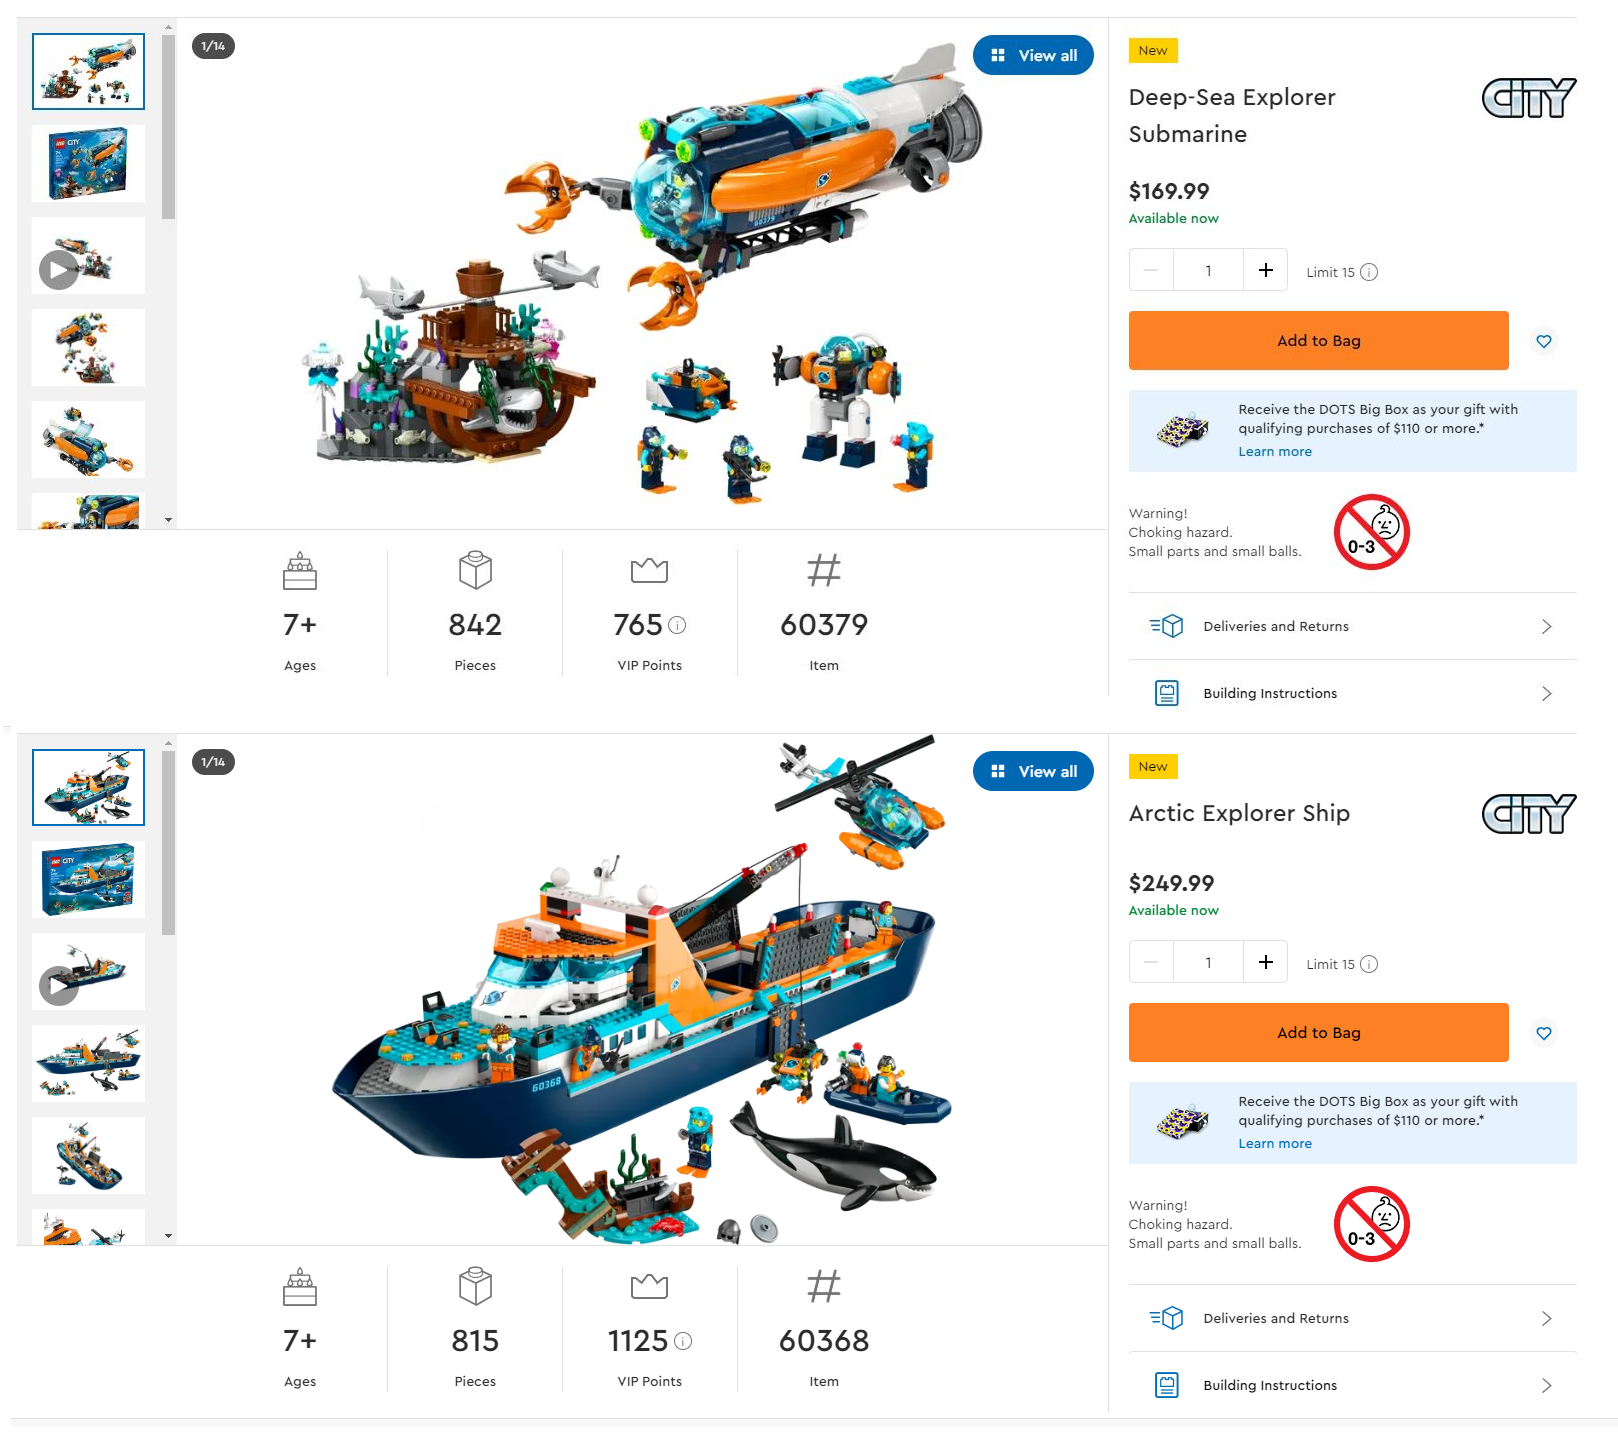Image resolution: width=1618 pixels, height=1436 pixels.
Task: Expand Deliveries and Returns for Submarine
Action: pos(1352,626)
